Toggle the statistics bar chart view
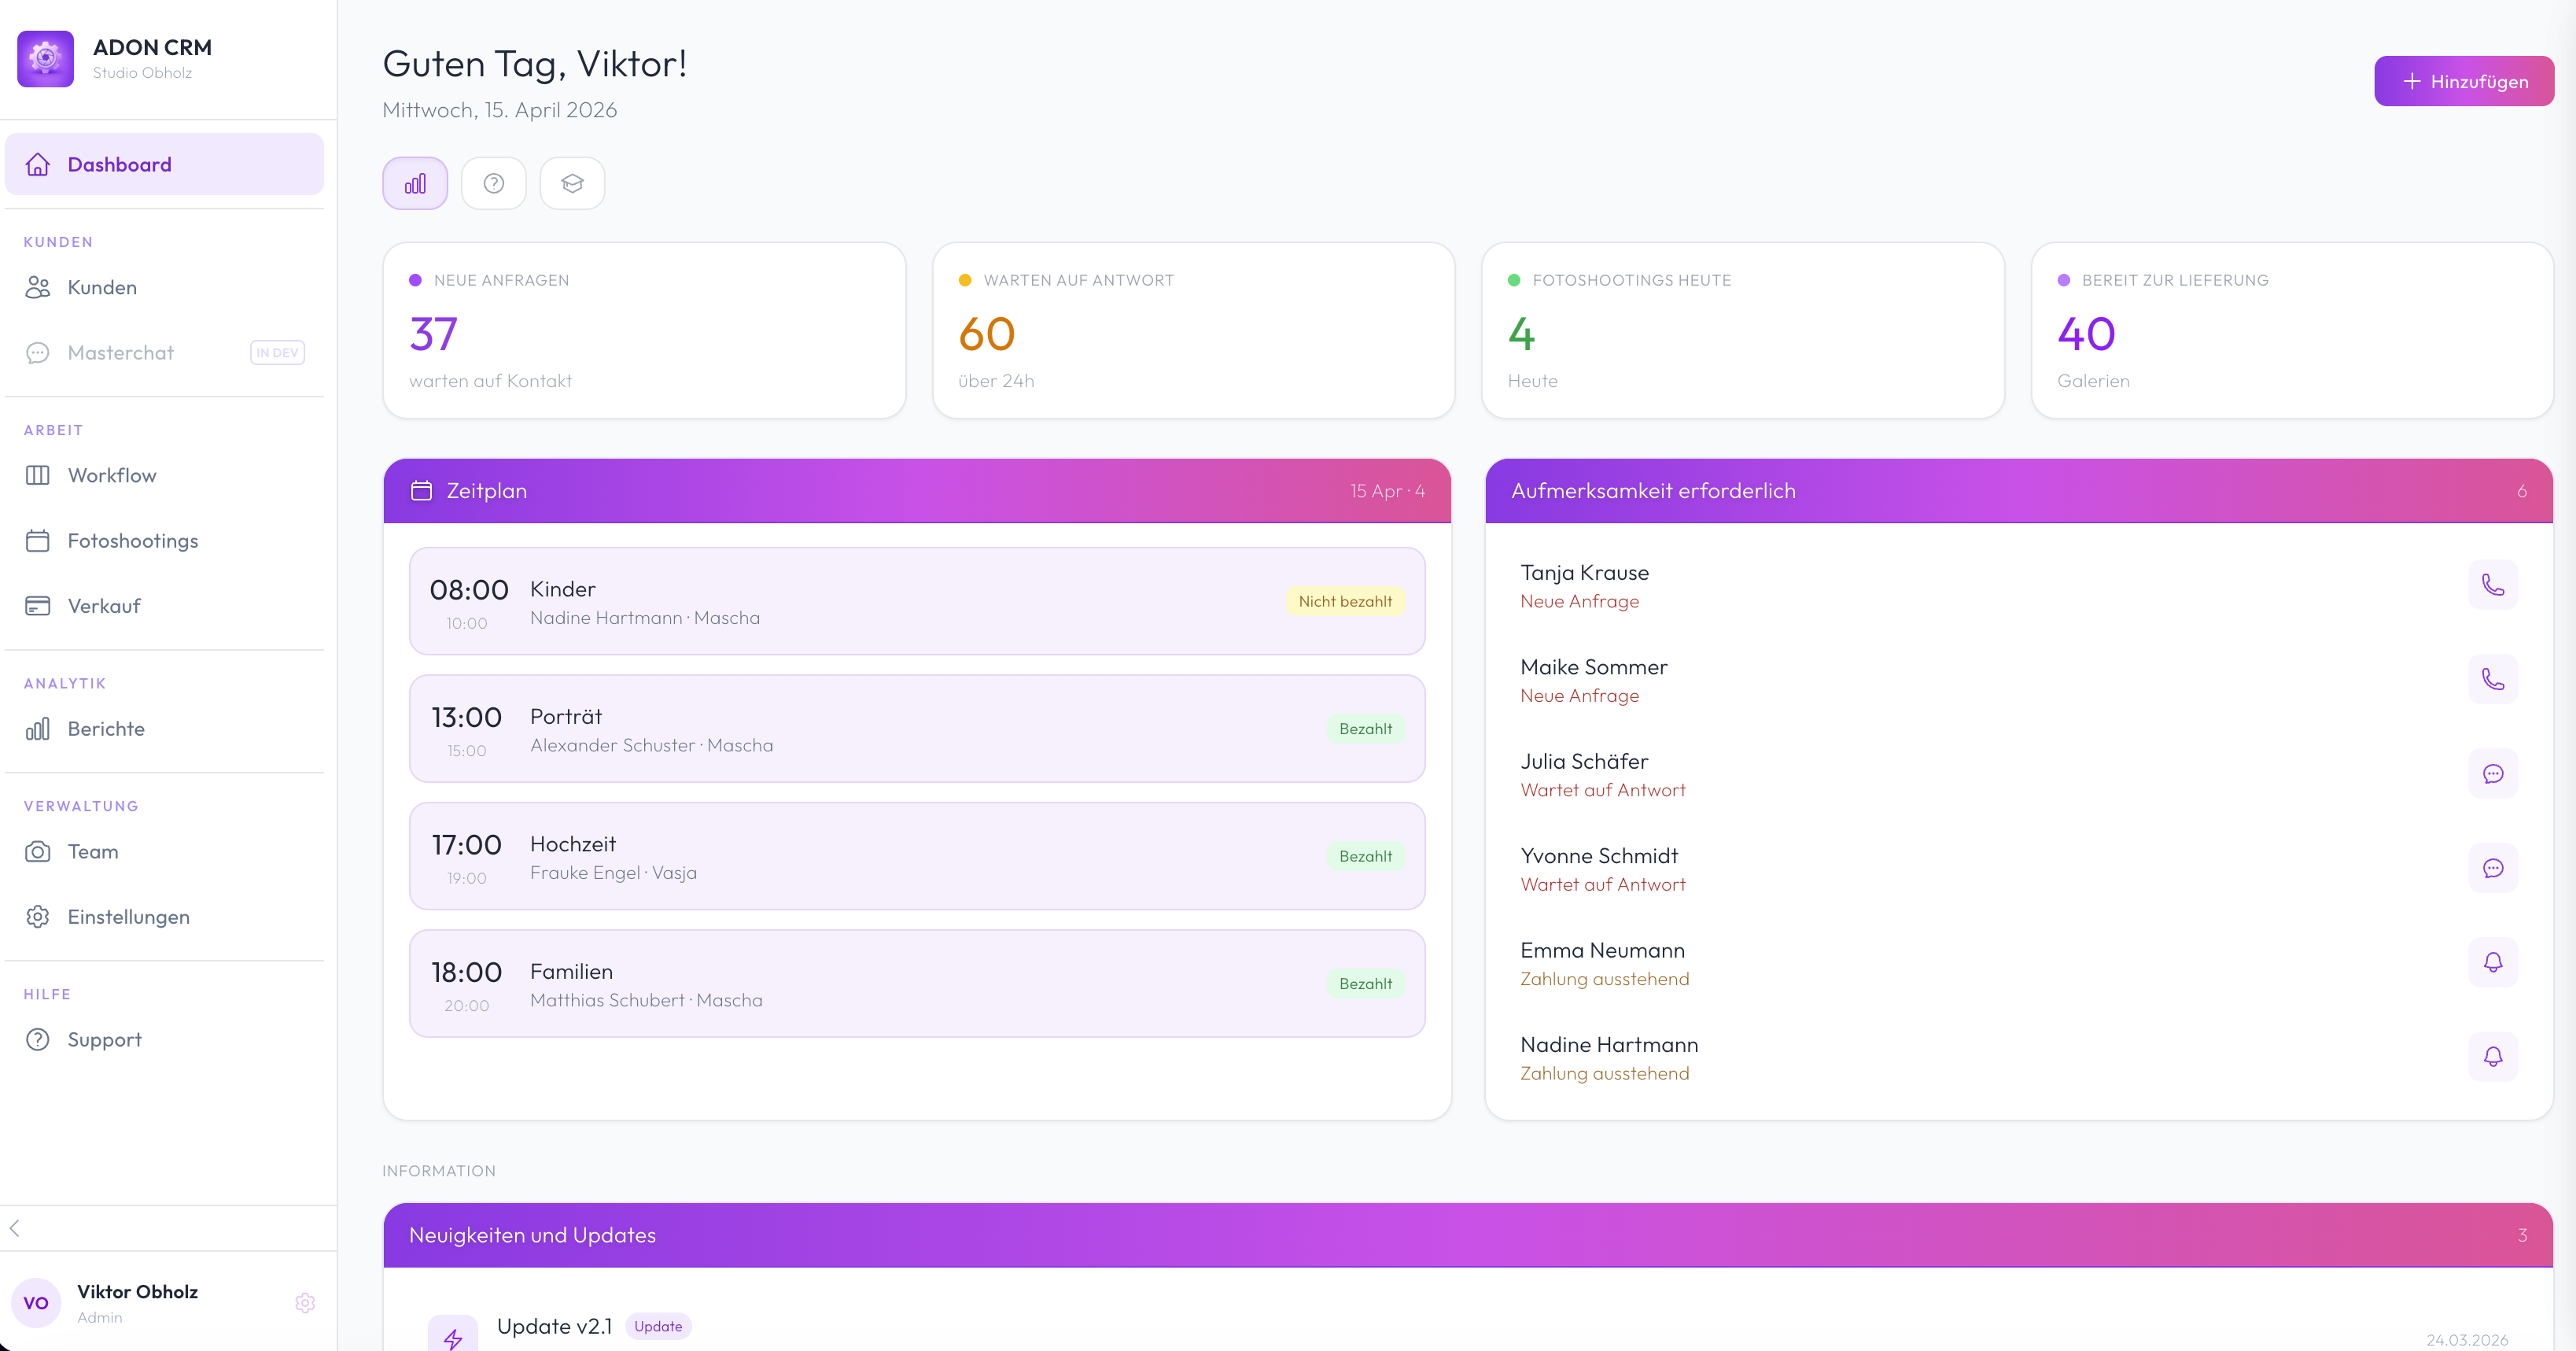 tap(414, 182)
